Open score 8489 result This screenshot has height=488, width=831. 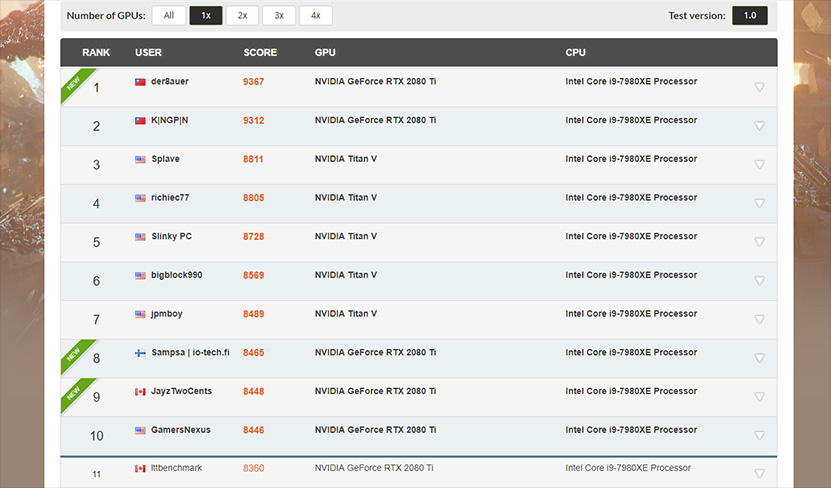pyautogui.click(x=253, y=314)
